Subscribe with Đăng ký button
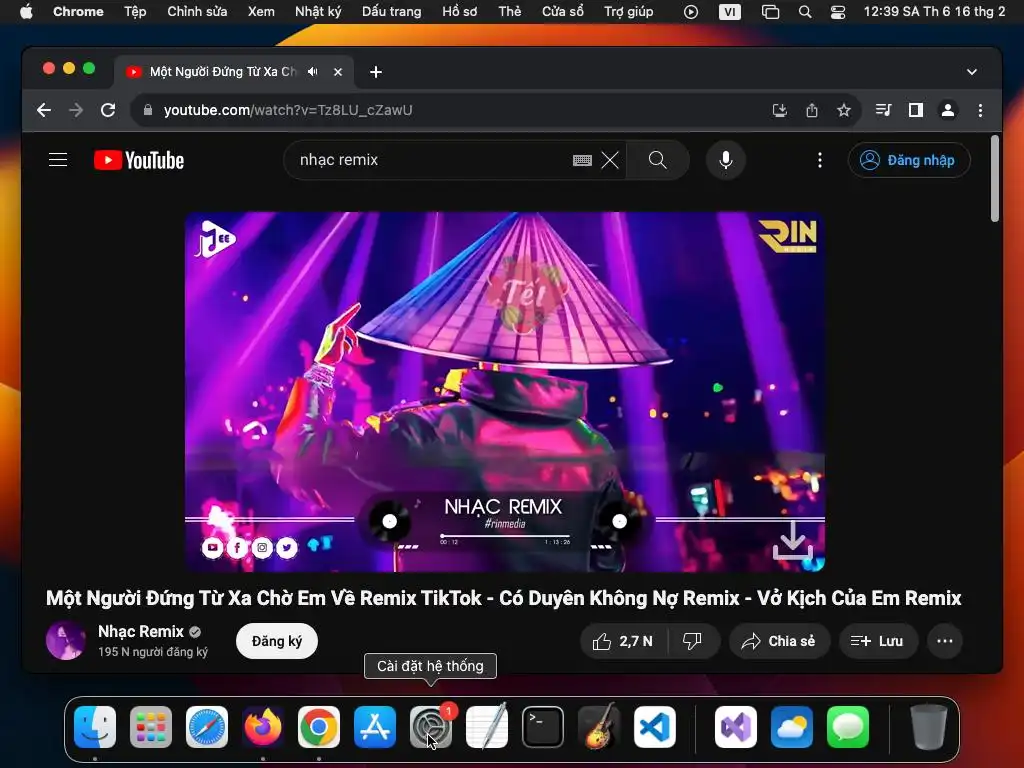 (x=277, y=641)
